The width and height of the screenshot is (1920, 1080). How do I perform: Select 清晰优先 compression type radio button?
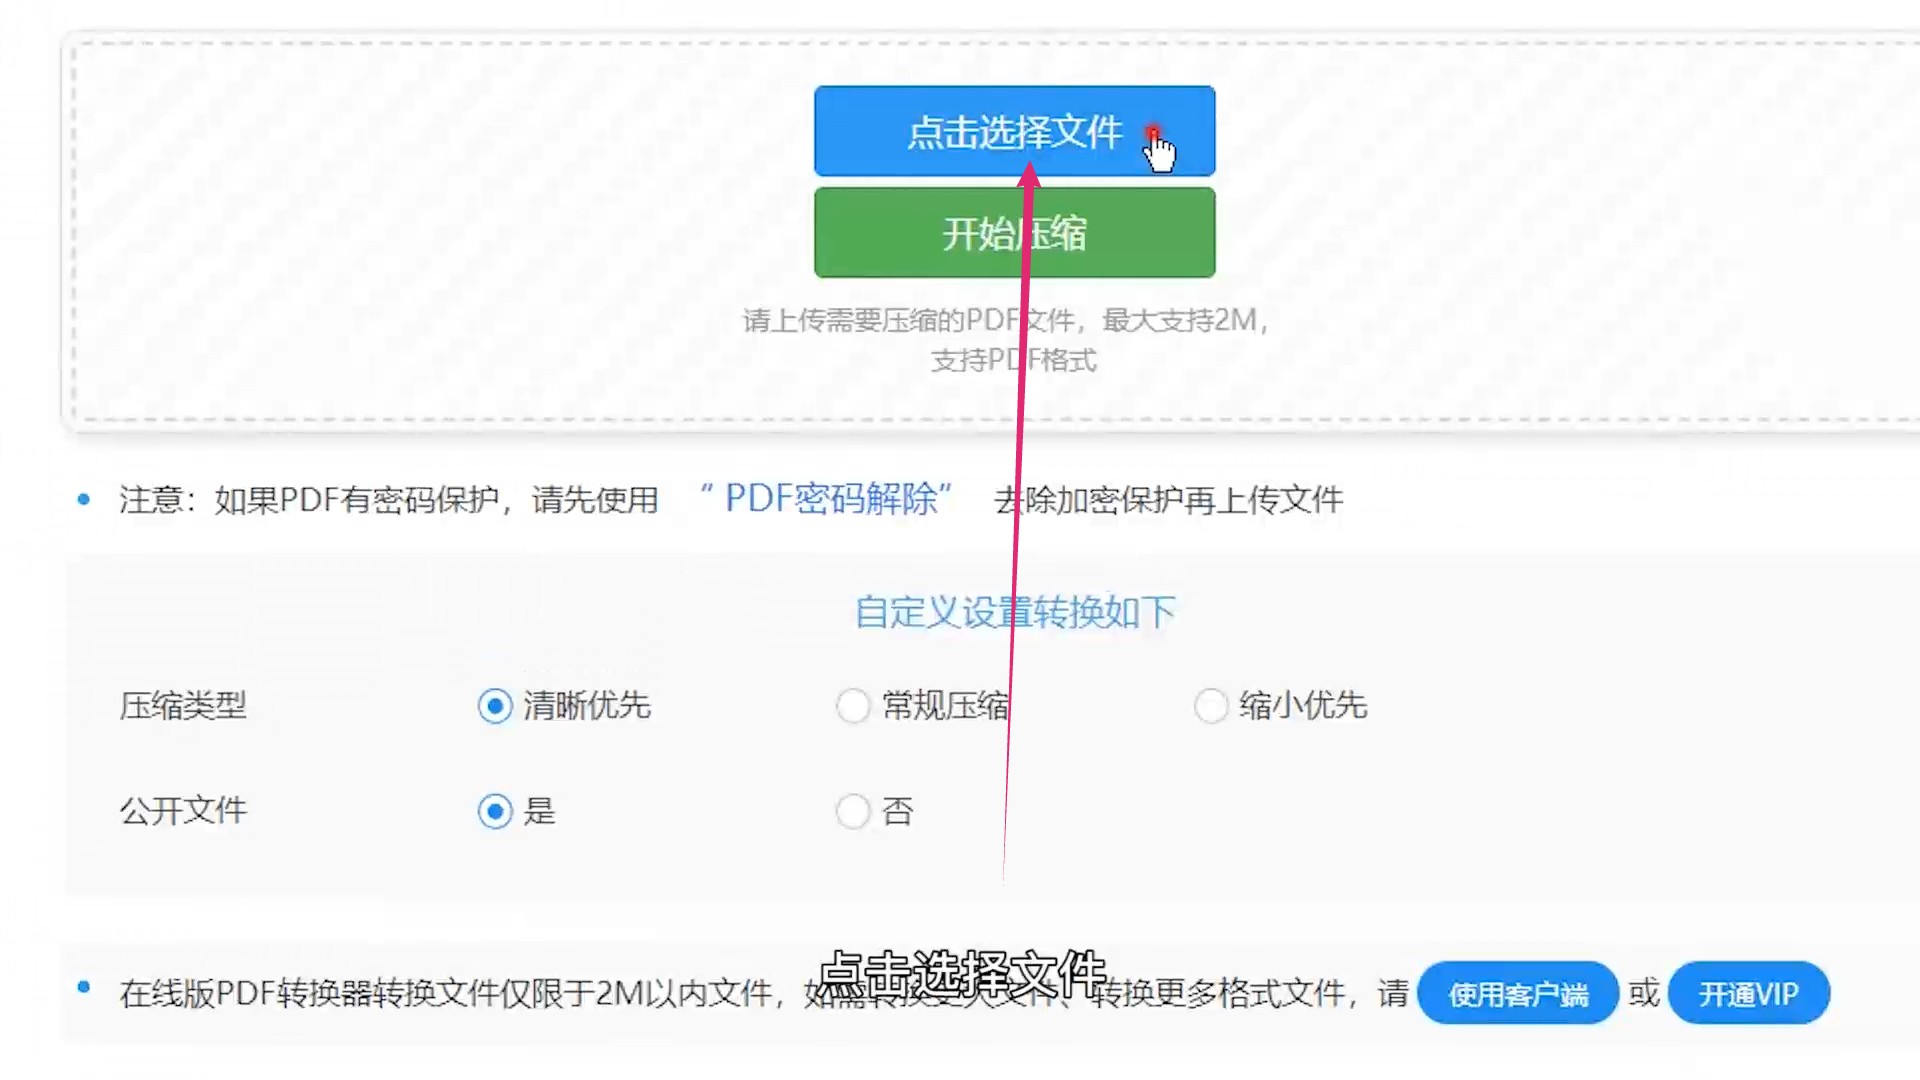[496, 705]
